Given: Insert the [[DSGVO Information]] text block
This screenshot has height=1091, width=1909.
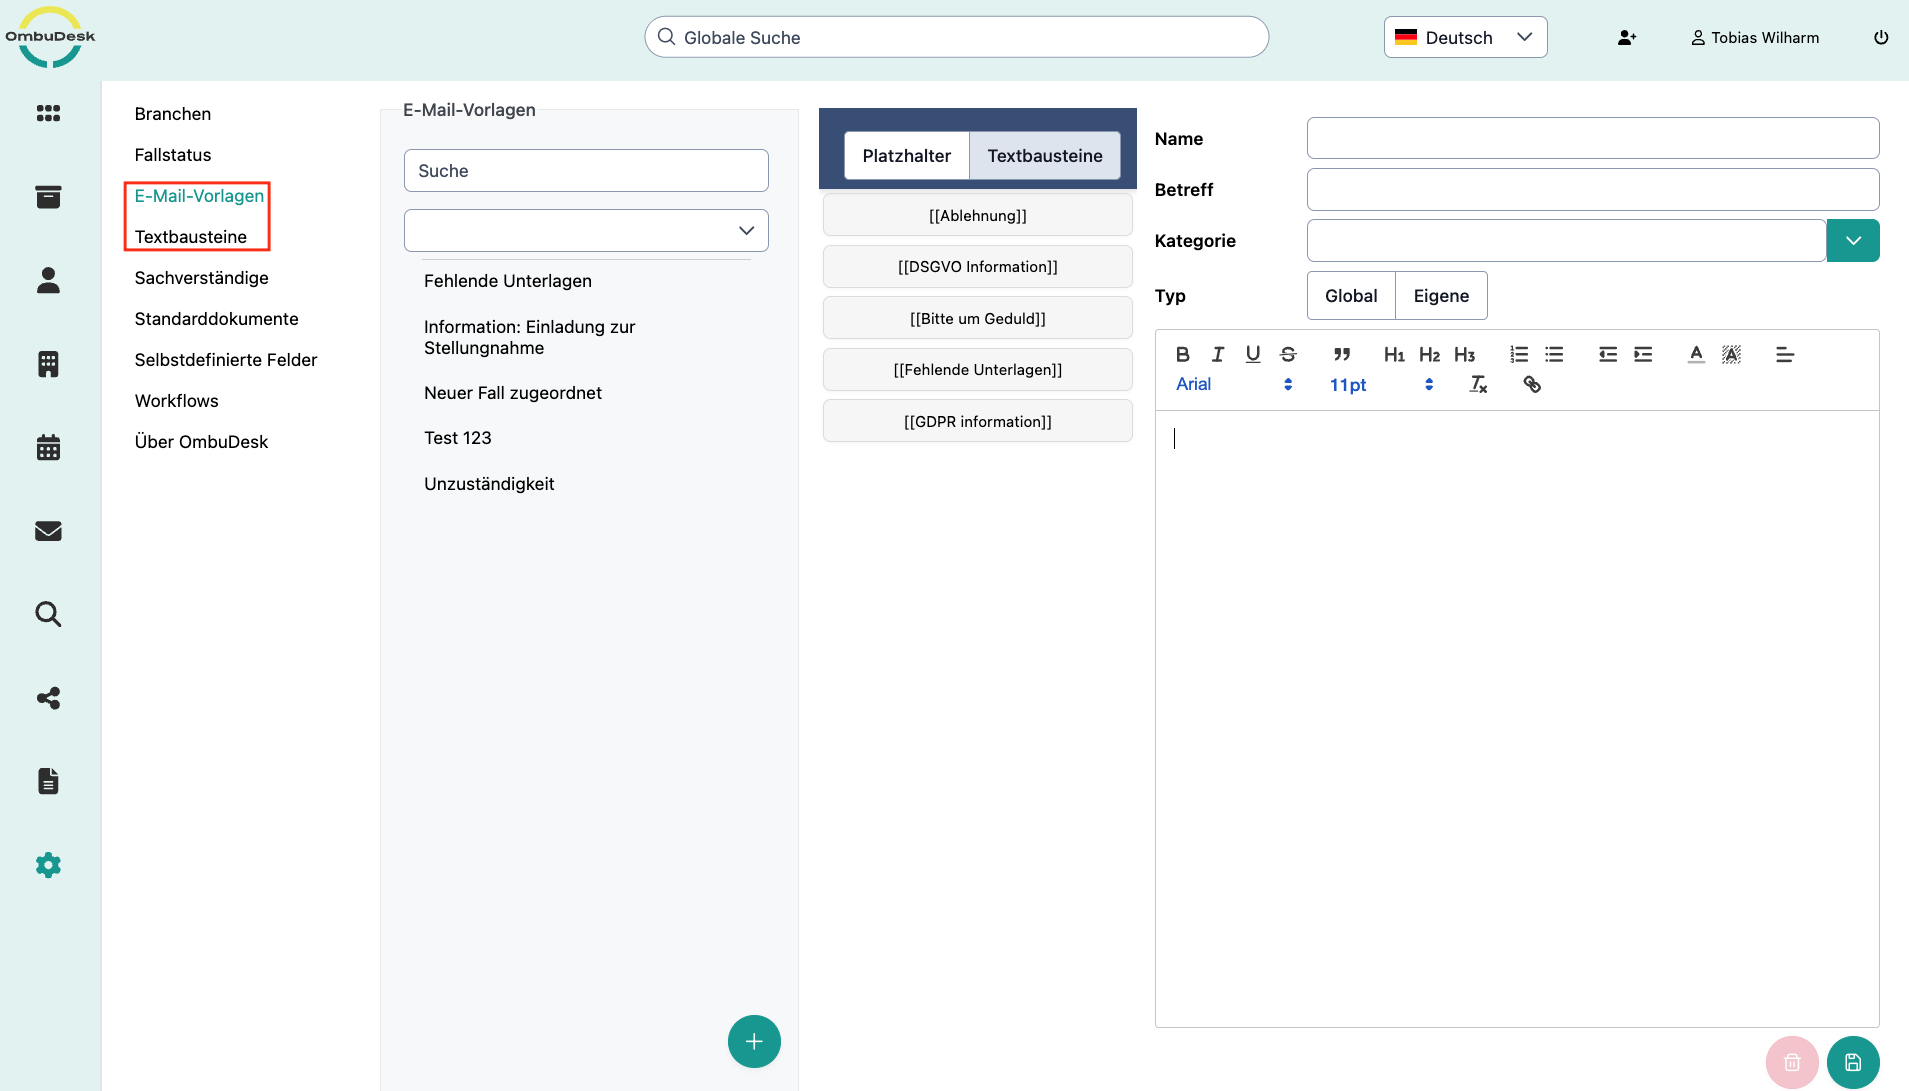Looking at the screenshot, I should tap(977, 266).
